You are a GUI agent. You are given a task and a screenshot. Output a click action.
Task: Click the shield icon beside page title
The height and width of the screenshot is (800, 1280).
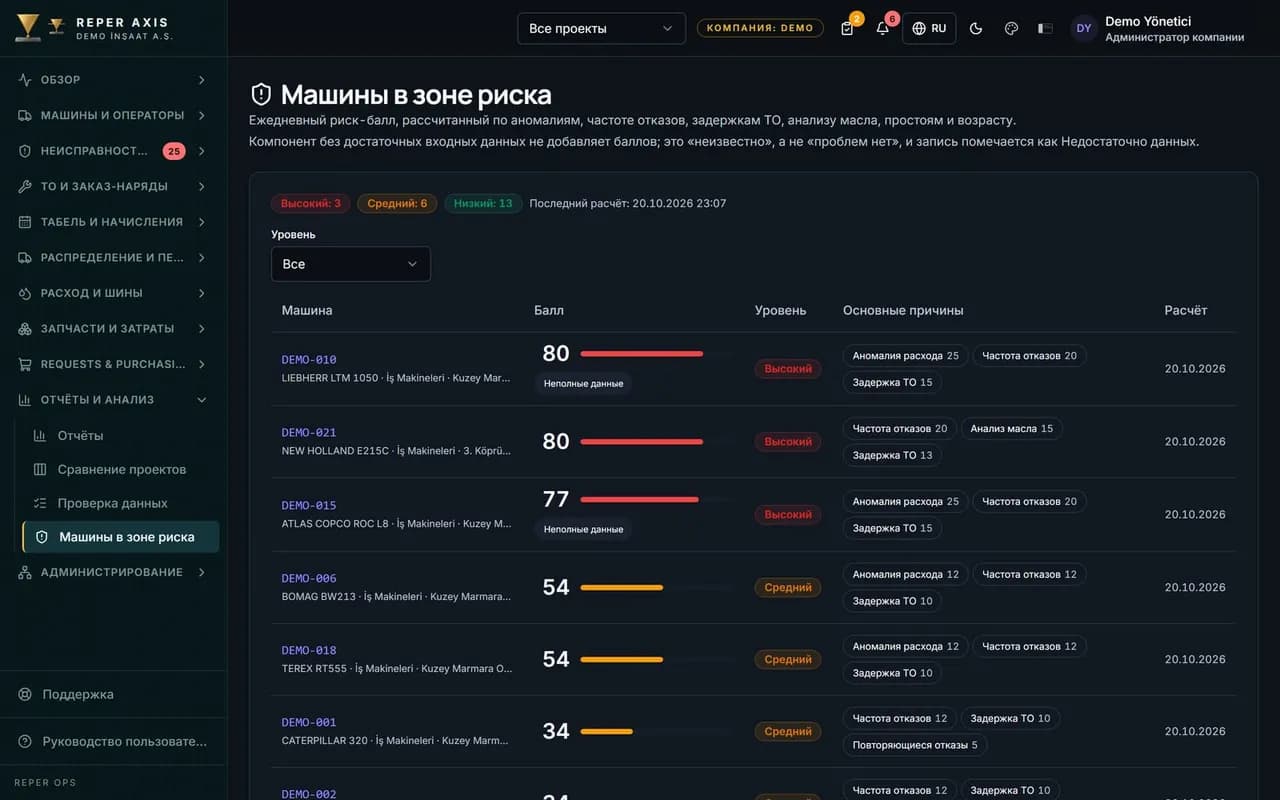coord(261,95)
